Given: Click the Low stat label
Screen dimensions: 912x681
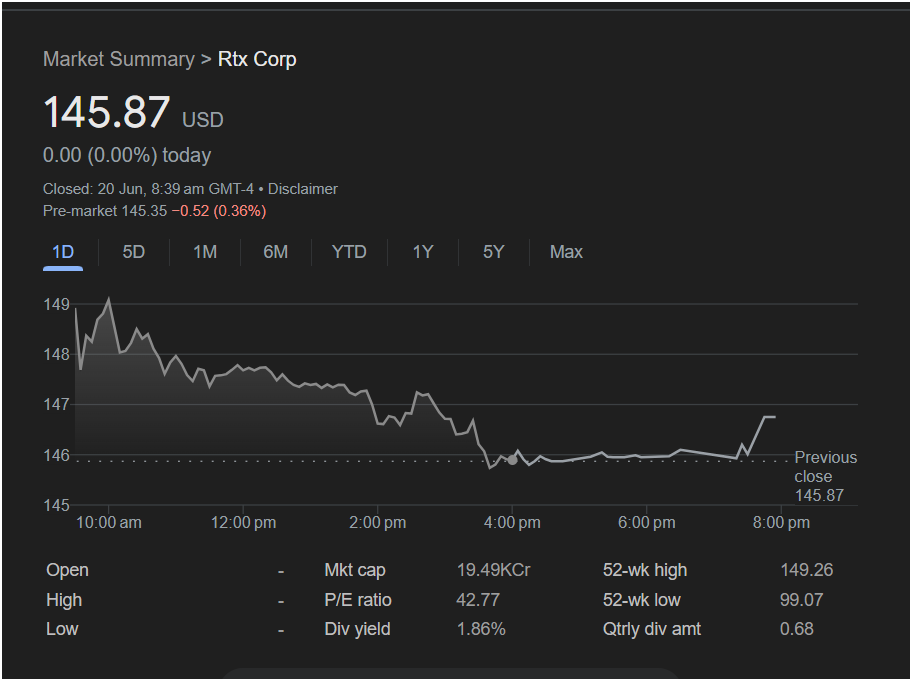Looking at the screenshot, I should (62, 629).
